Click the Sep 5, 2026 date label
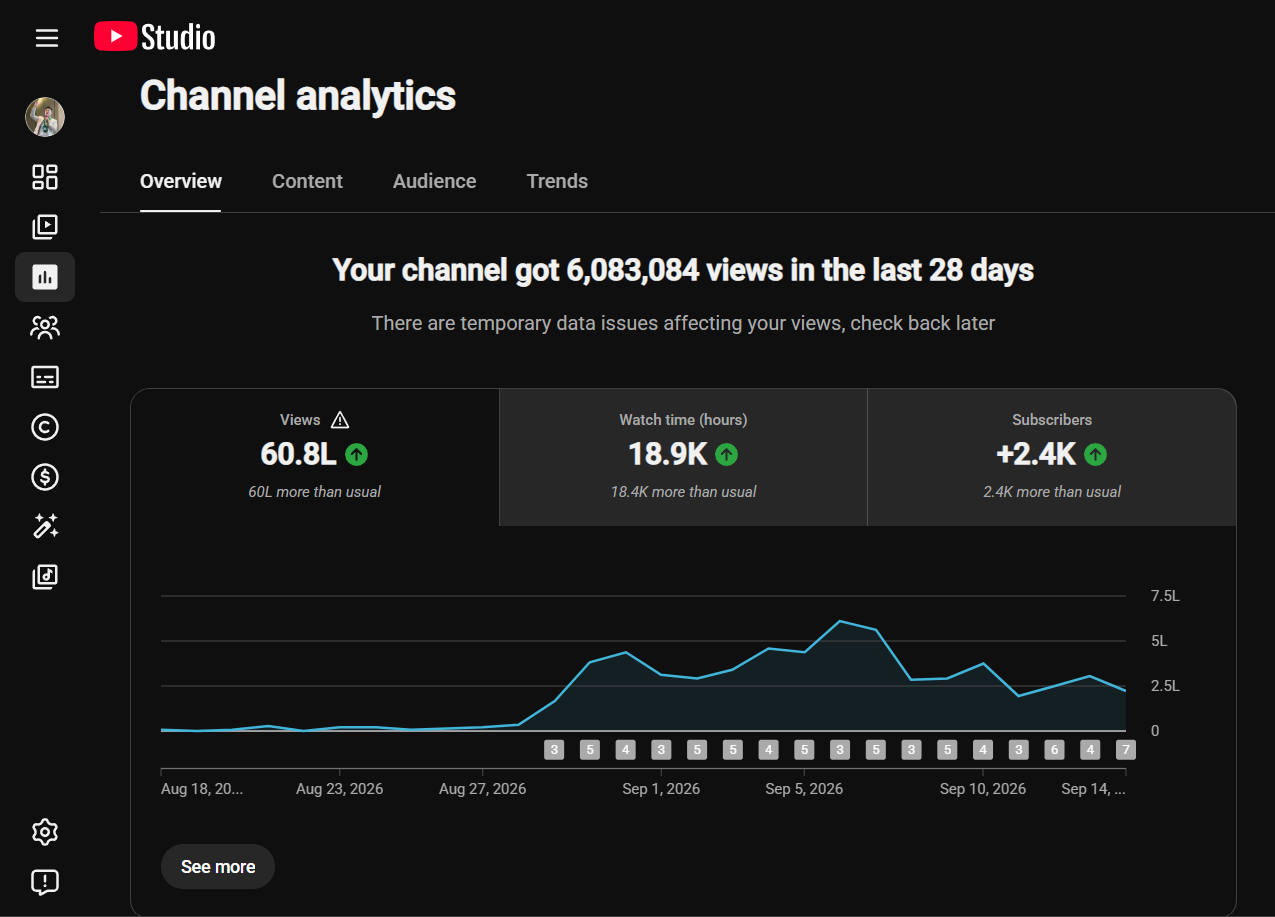The width and height of the screenshot is (1275, 917). tap(804, 789)
